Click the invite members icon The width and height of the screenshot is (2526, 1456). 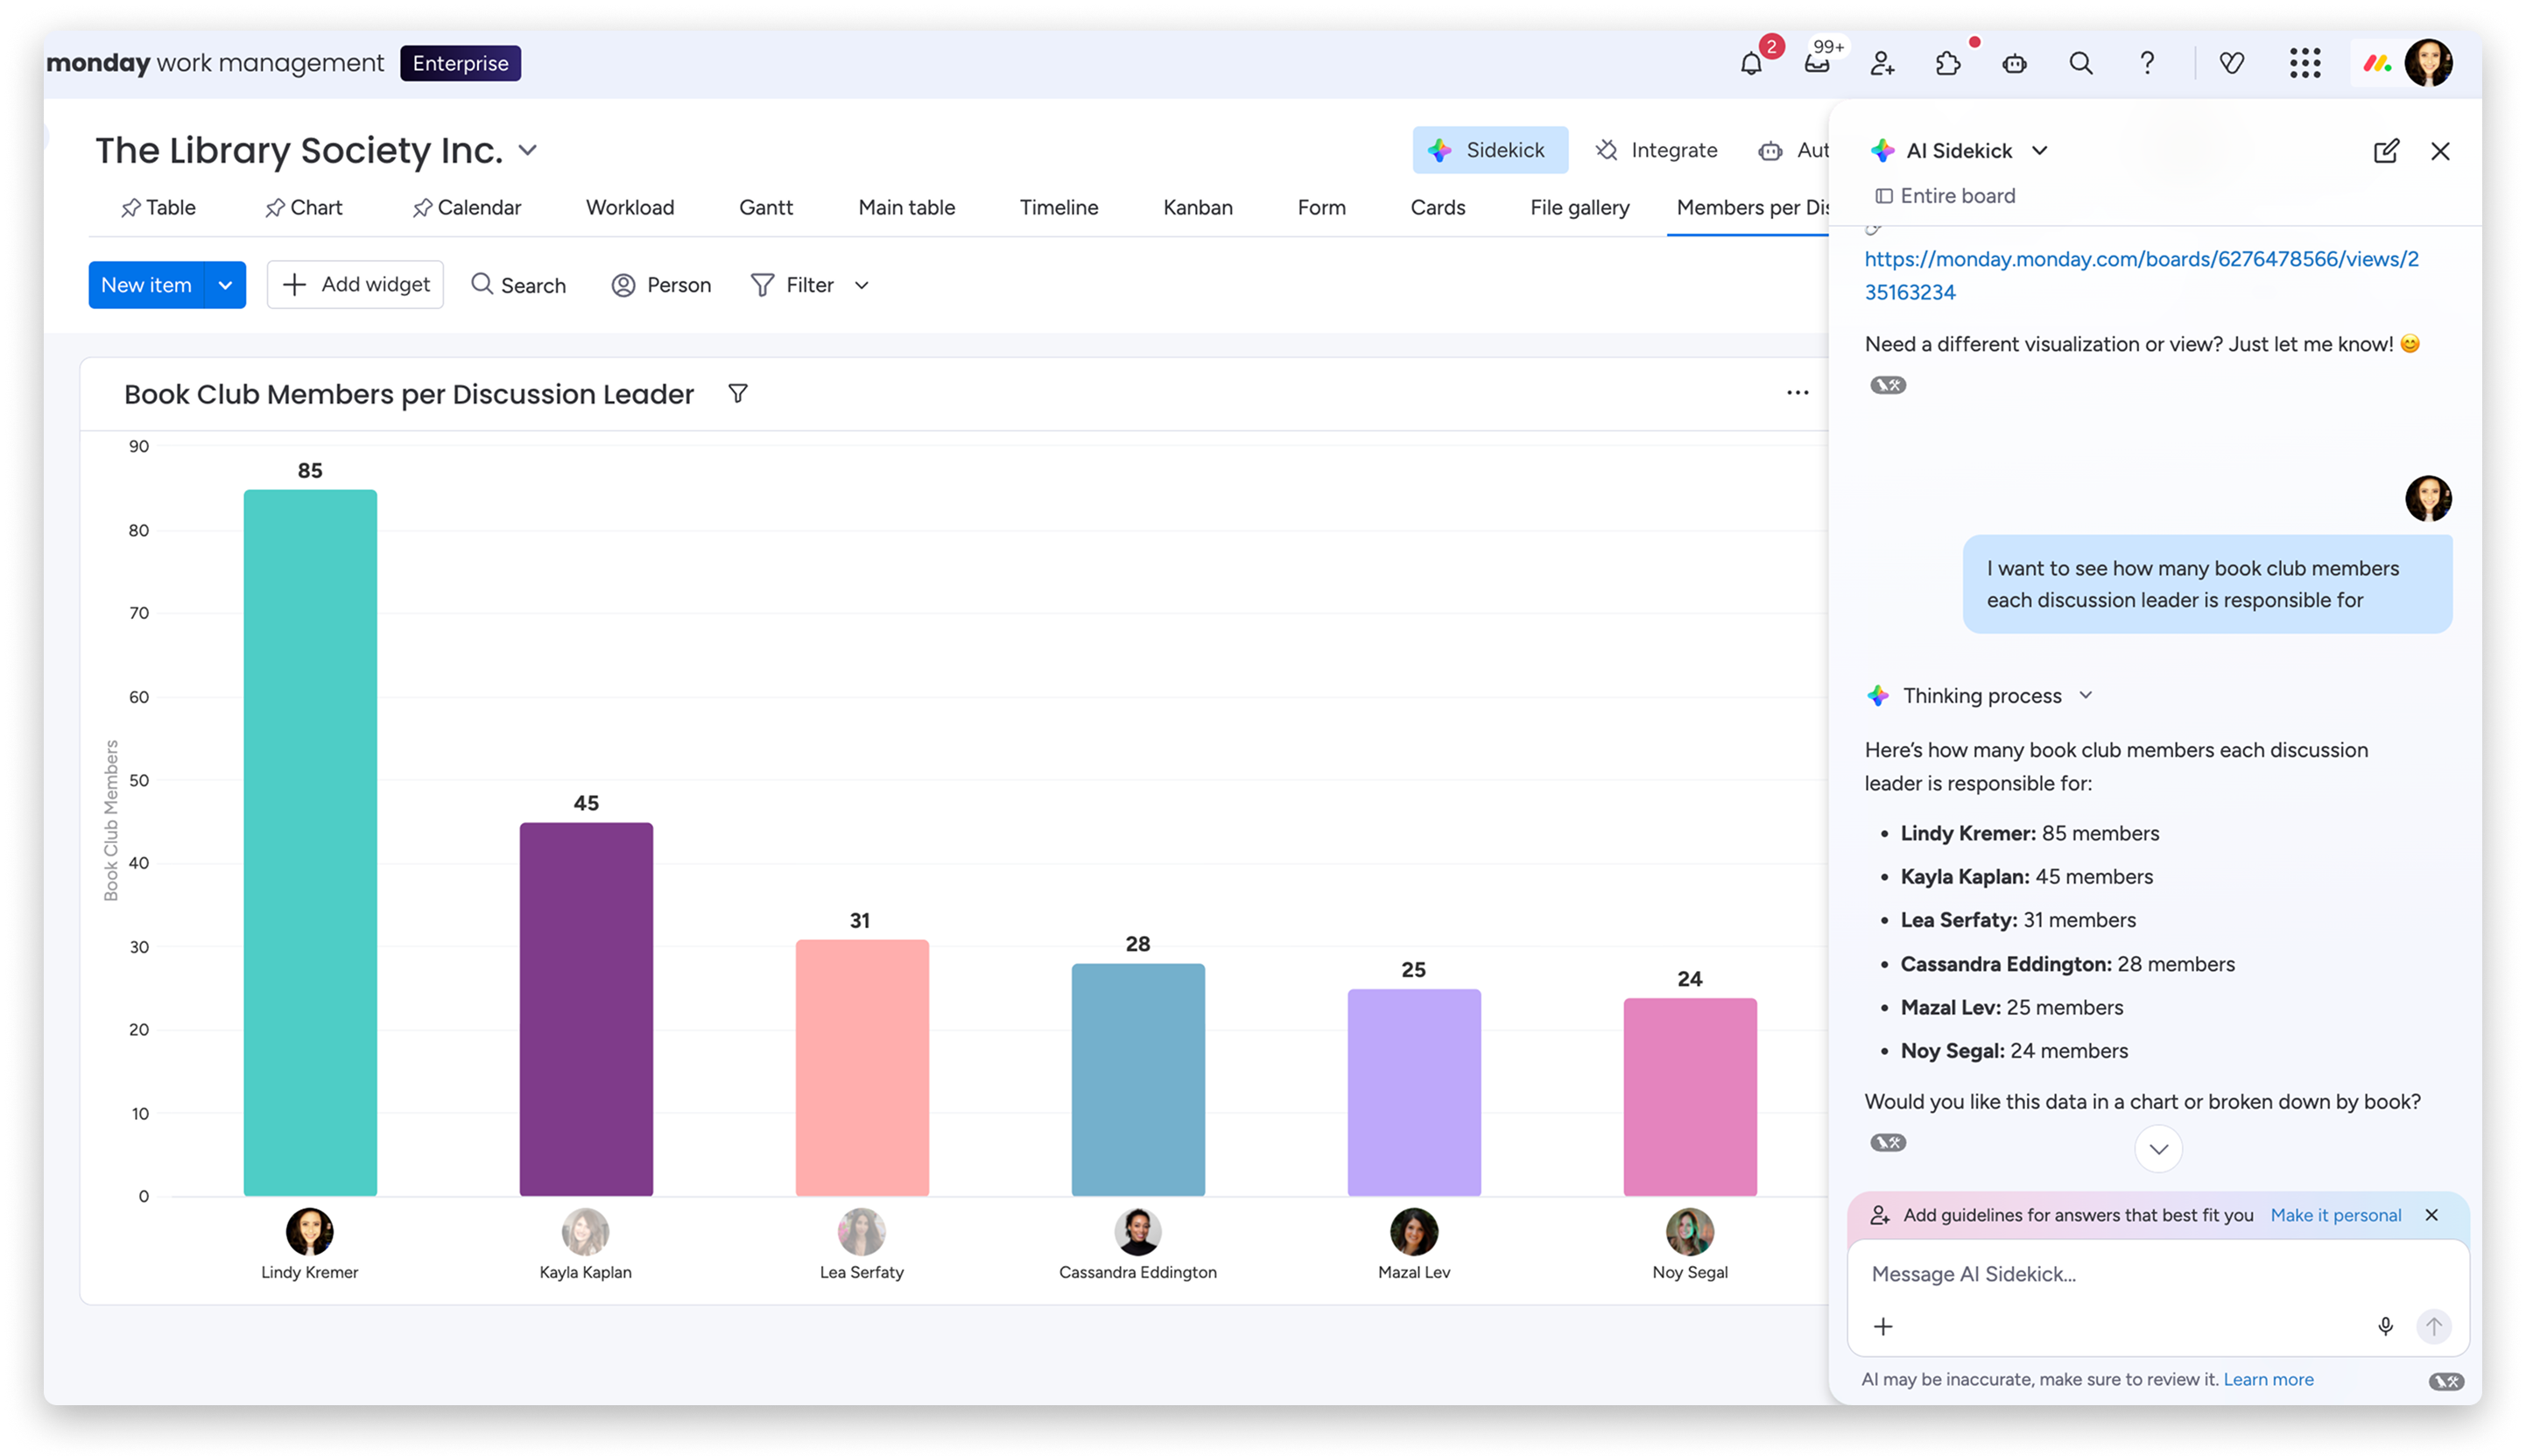(x=1882, y=64)
